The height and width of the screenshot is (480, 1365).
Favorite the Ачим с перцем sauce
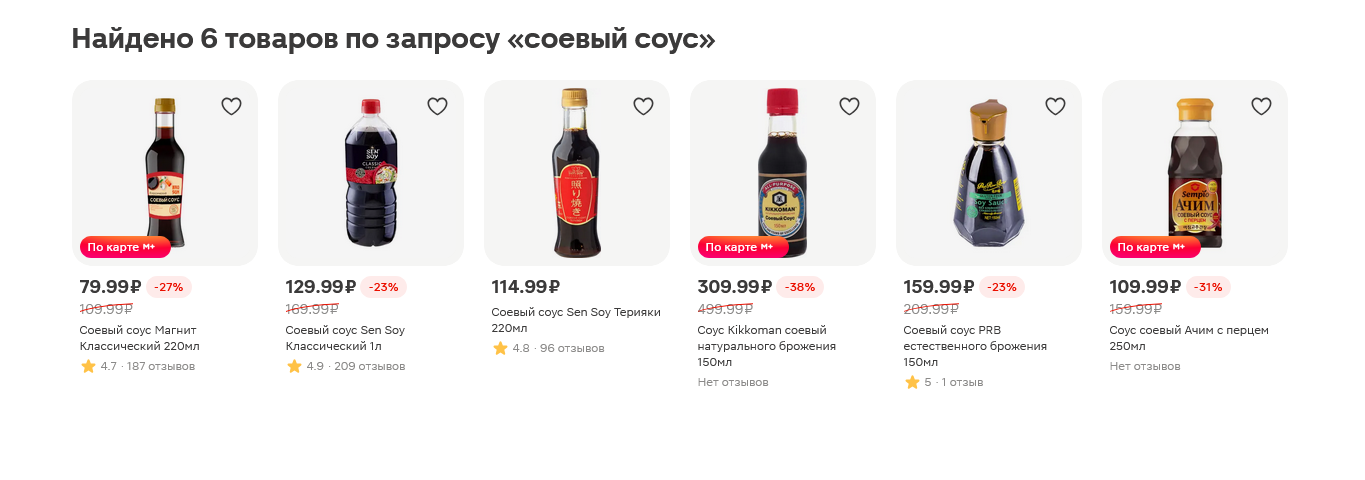[1261, 107]
